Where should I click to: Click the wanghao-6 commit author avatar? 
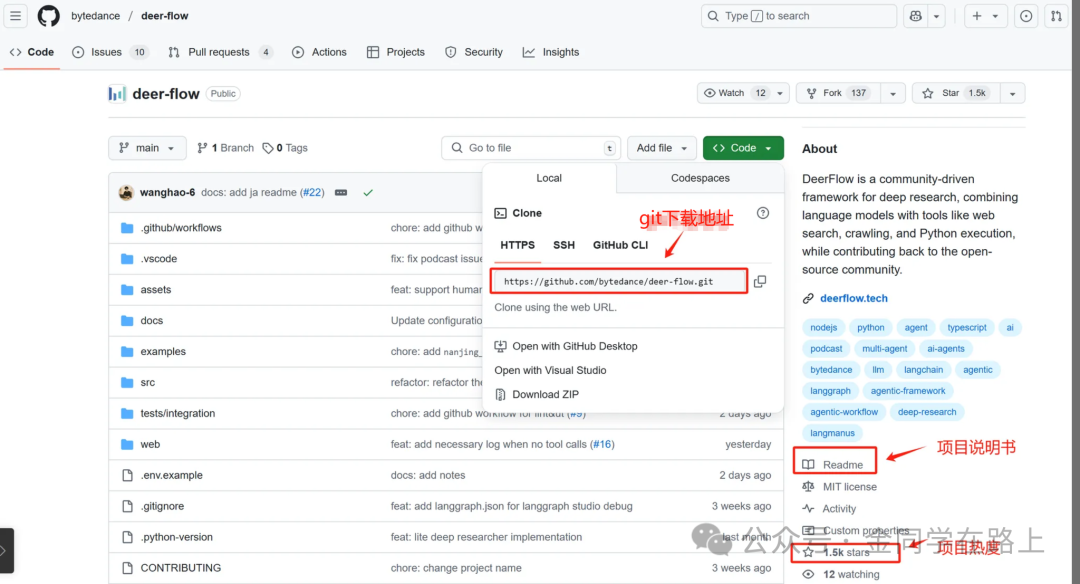coord(125,193)
